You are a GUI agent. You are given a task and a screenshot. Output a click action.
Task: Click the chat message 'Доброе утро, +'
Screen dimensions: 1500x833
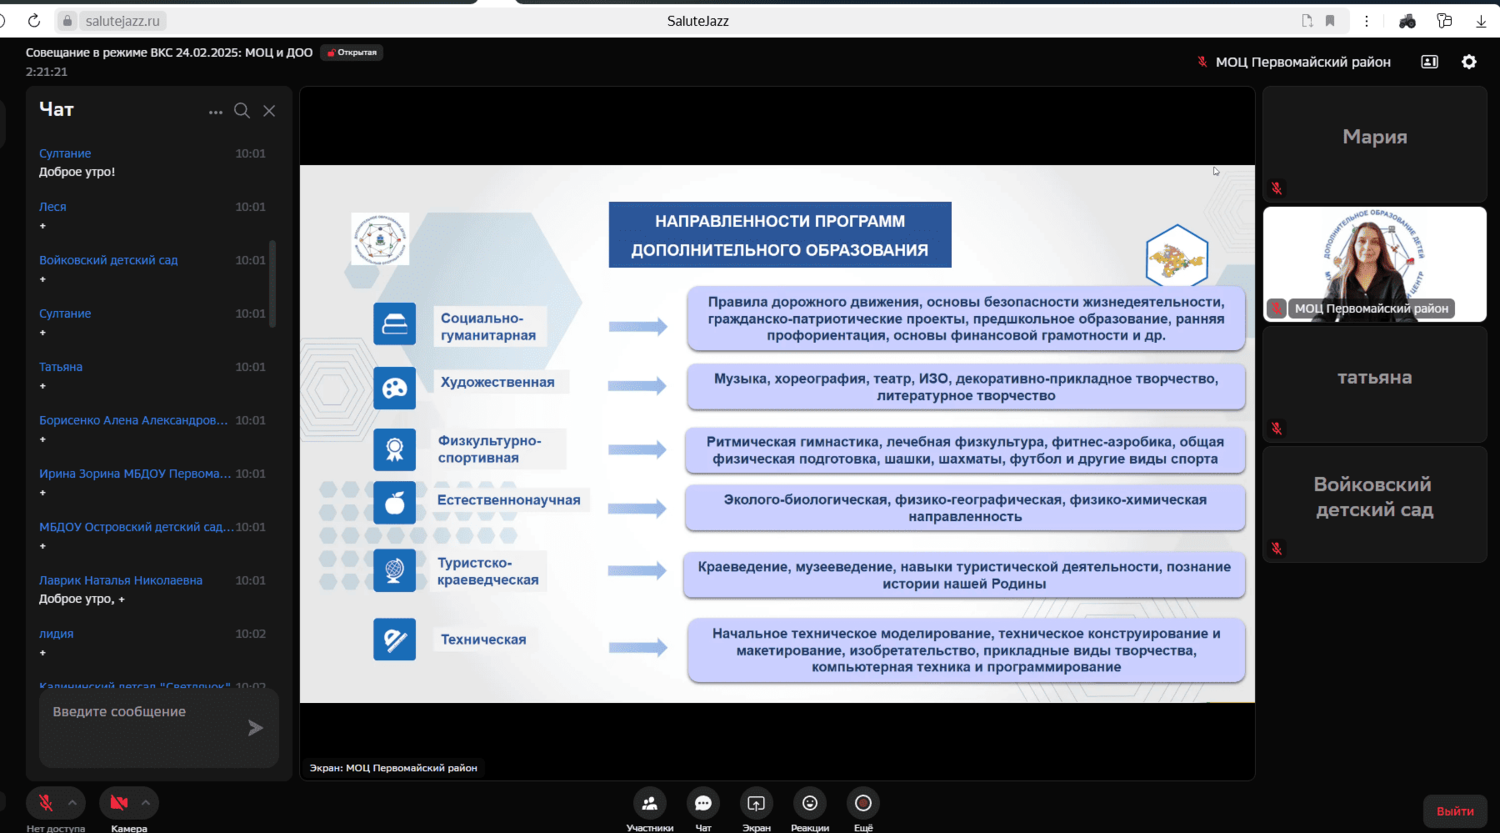(82, 599)
